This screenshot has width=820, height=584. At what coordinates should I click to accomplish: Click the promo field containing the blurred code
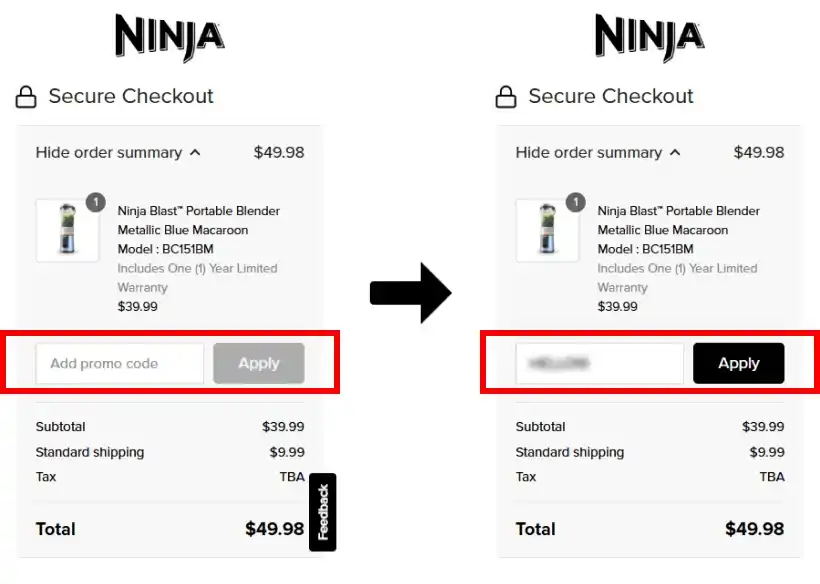tap(599, 364)
